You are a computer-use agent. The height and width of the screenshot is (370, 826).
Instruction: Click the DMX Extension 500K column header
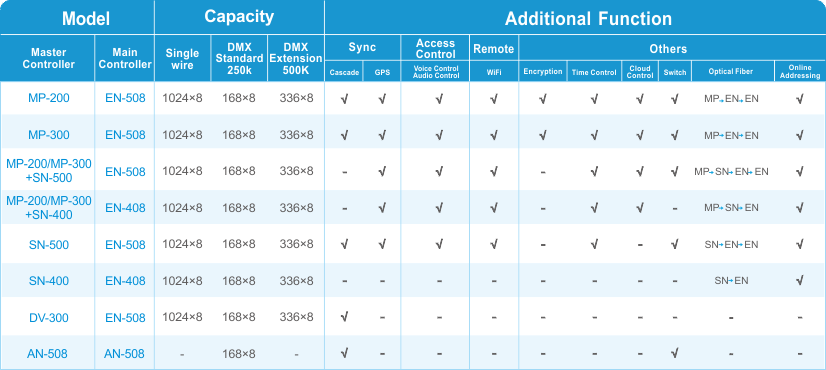coord(296,58)
